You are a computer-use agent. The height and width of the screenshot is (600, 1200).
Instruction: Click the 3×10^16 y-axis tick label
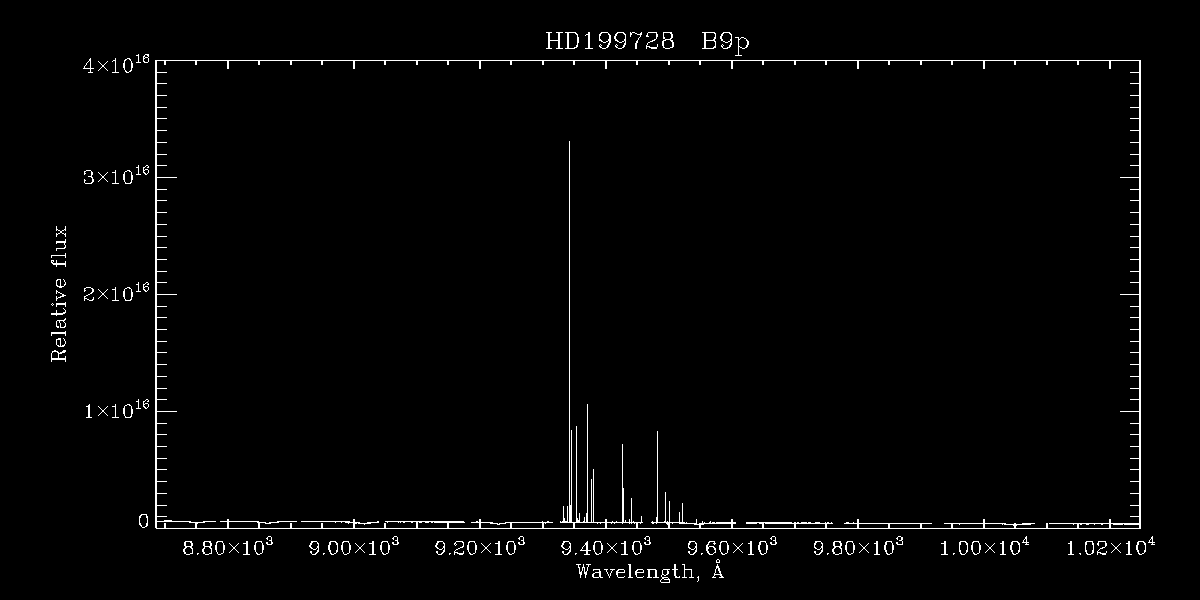click(116, 177)
